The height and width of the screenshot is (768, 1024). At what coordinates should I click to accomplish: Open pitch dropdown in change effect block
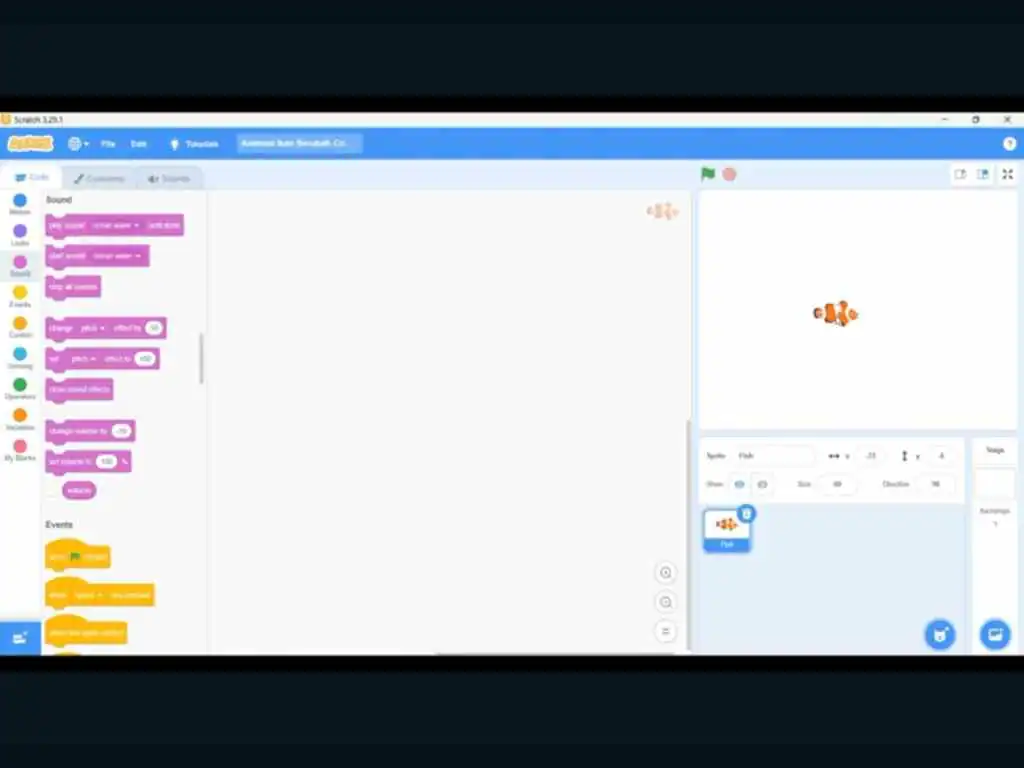pos(92,328)
